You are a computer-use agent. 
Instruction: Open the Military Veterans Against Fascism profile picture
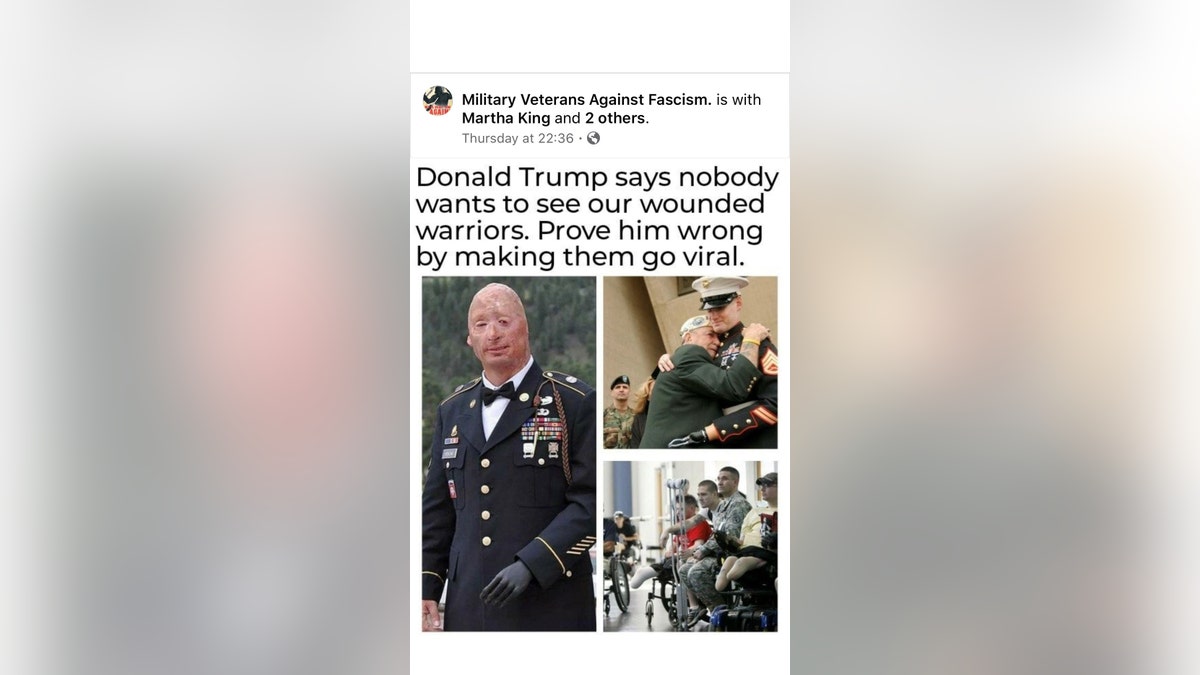point(437,101)
